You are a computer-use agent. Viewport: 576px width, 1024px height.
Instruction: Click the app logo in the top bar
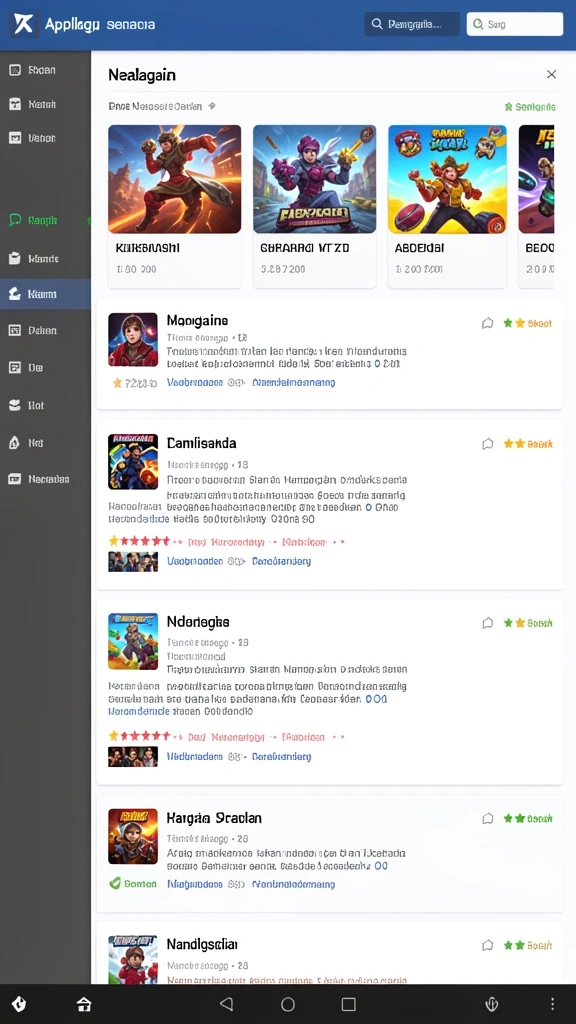click(x=24, y=25)
